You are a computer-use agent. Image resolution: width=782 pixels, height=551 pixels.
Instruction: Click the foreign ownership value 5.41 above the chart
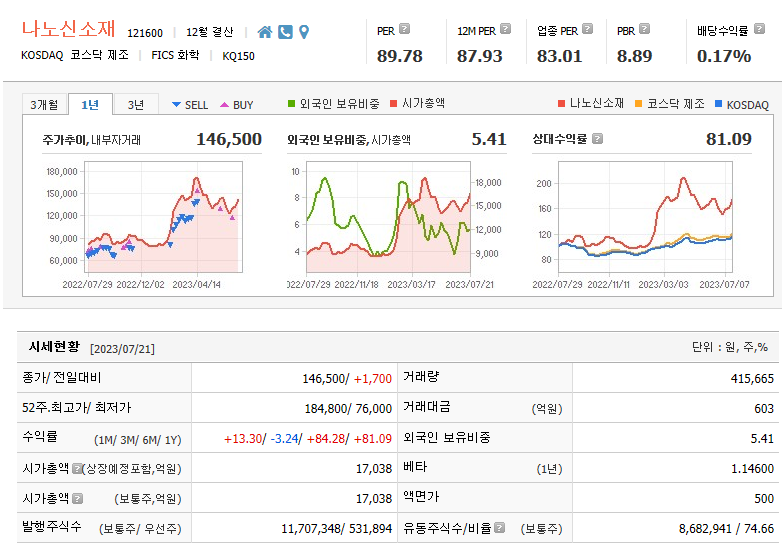[x=489, y=139]
